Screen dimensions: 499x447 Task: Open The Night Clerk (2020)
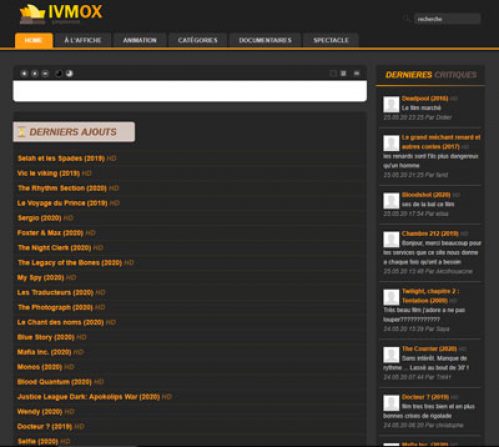[54, 248]
